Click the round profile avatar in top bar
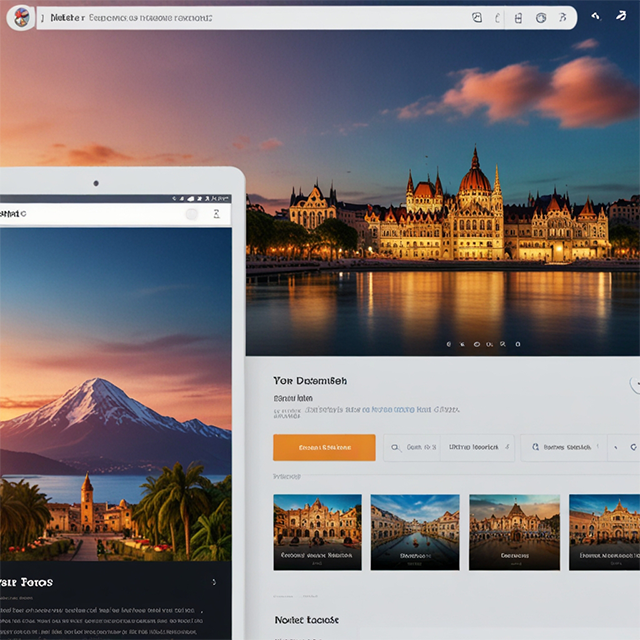Image resolution: width=640 pixels, height=640 pixels. click(22, 17)
